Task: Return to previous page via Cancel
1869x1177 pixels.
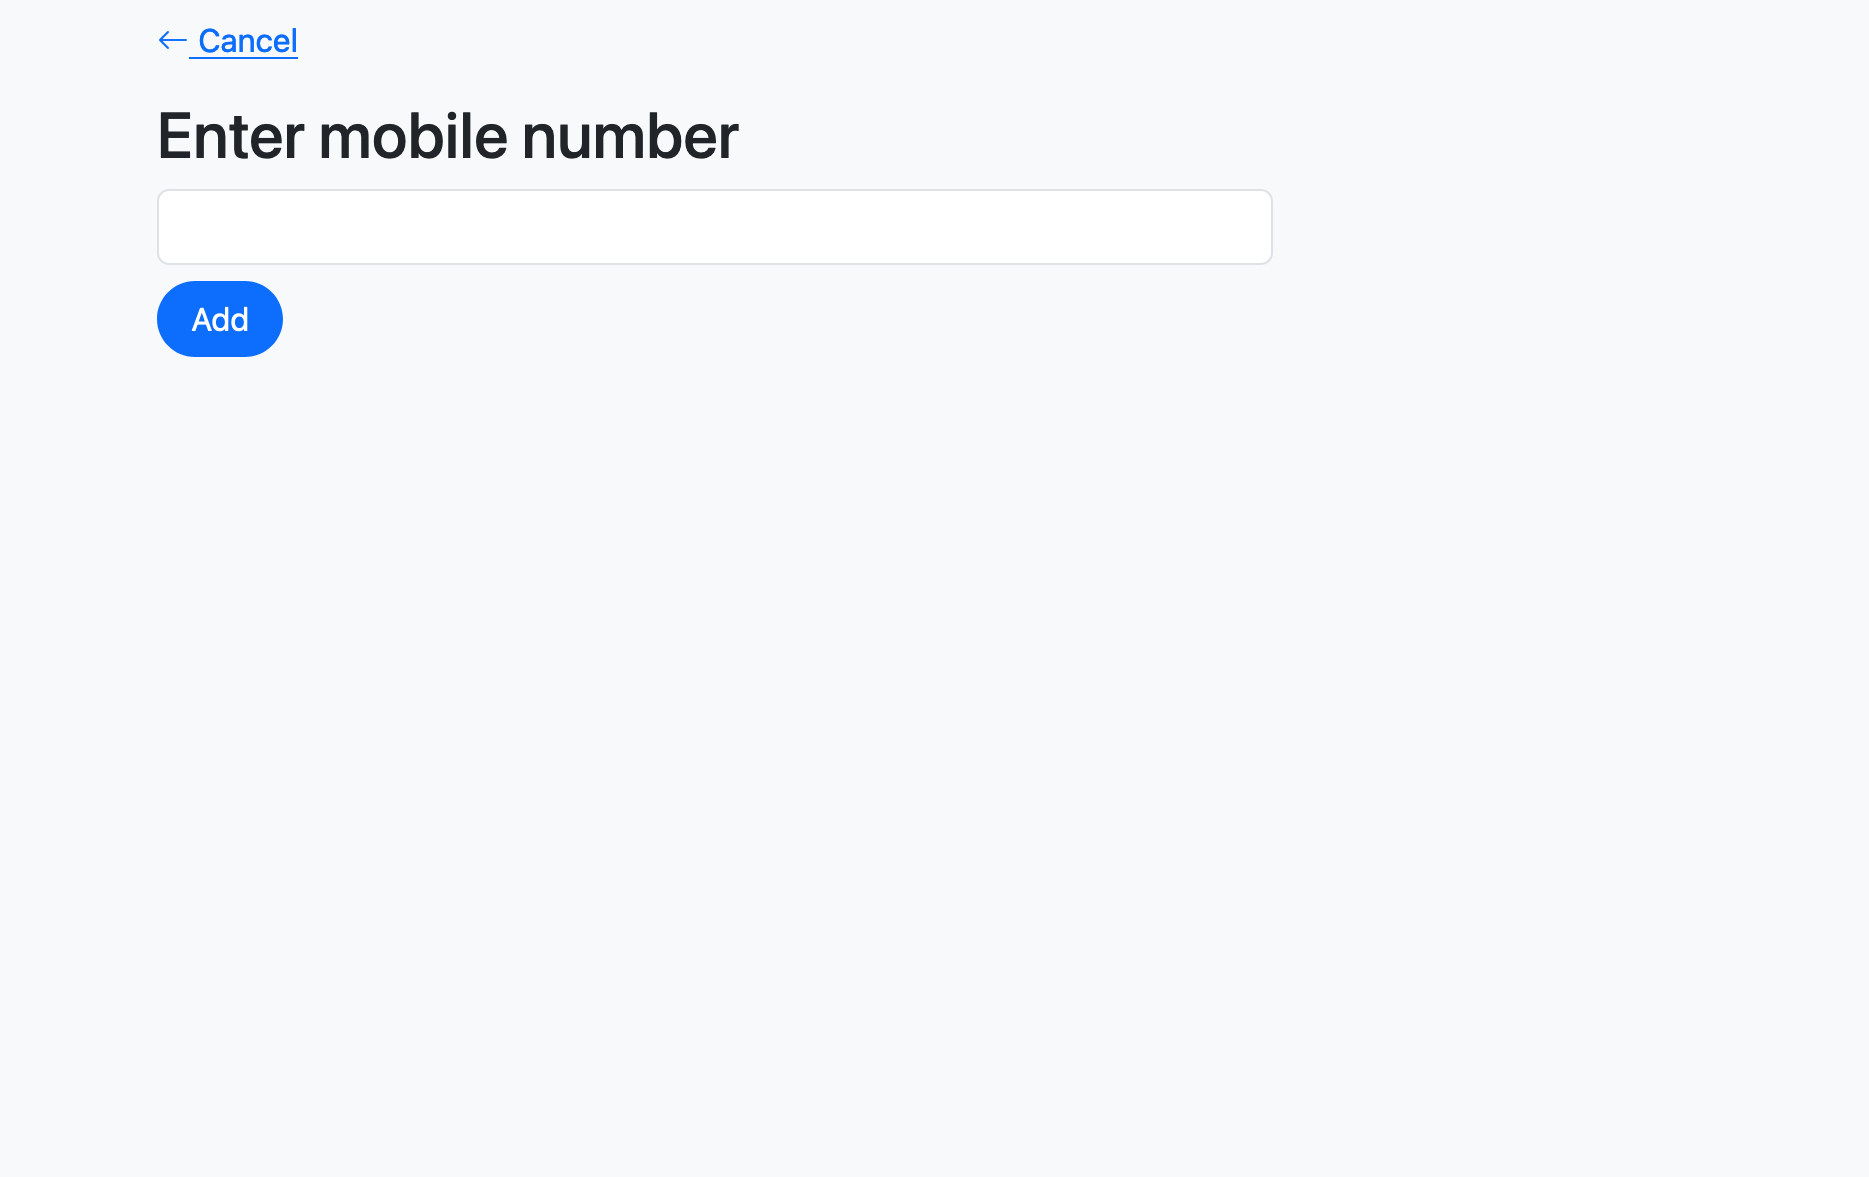Action: (x=247, y=41)
